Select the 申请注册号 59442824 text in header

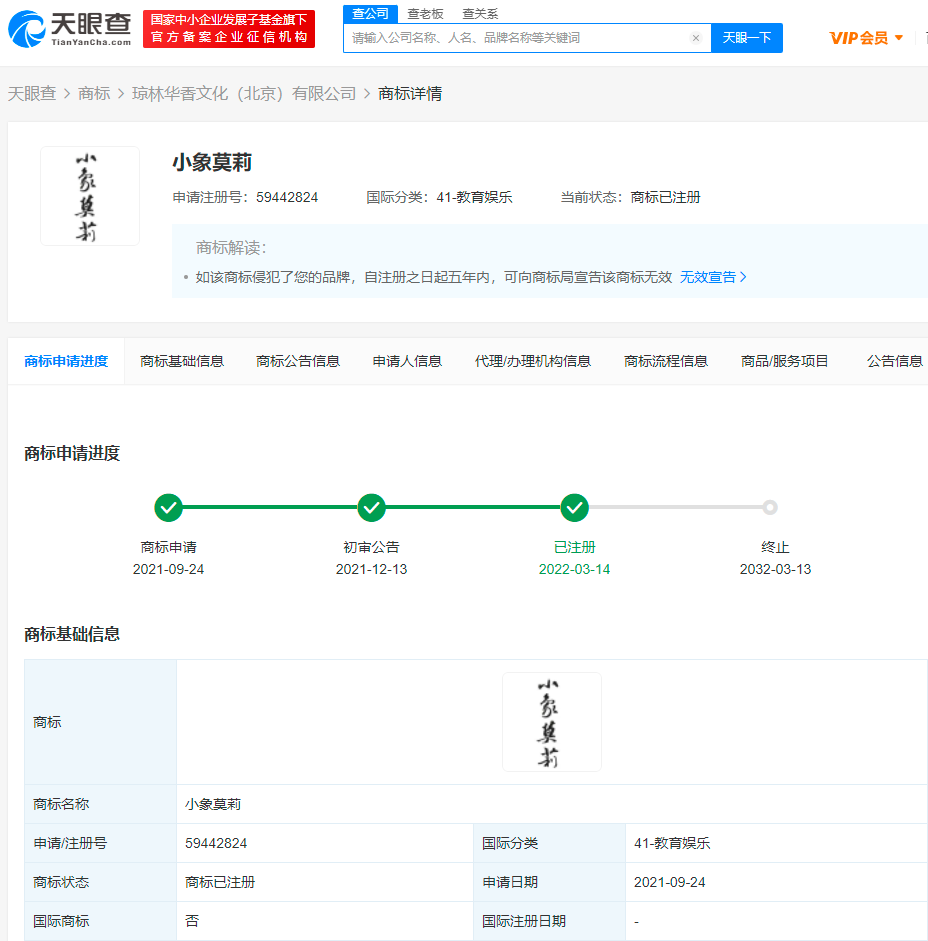click(x=245, y=197)
